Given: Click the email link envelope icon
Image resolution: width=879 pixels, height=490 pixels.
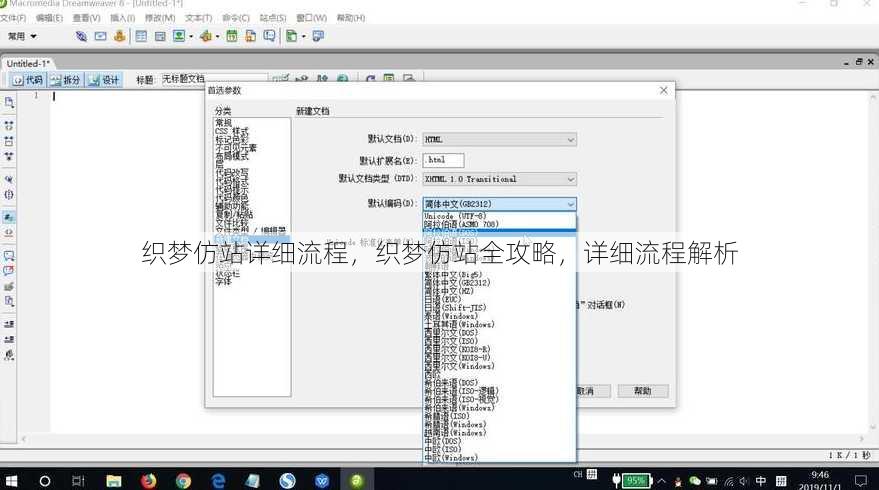Looking at the screenshot, I should point(100,36).
